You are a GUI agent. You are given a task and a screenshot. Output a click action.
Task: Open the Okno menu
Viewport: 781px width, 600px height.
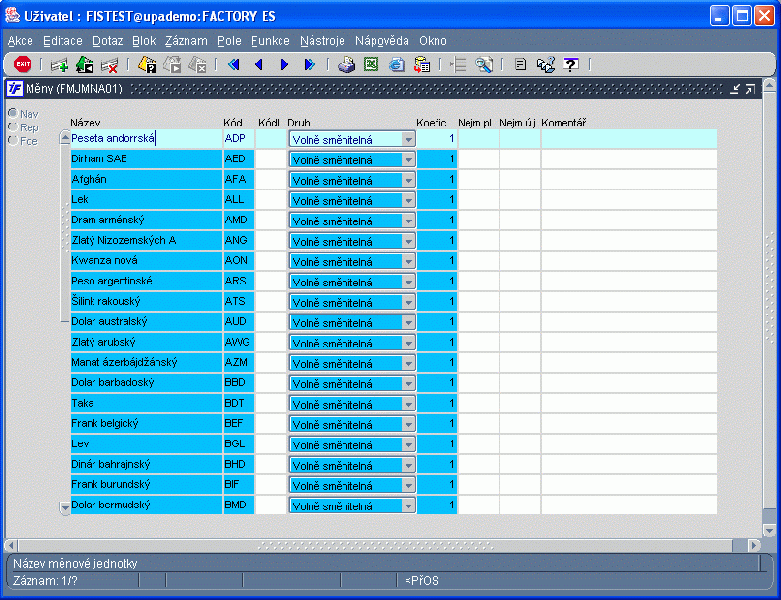click(433, 41)
